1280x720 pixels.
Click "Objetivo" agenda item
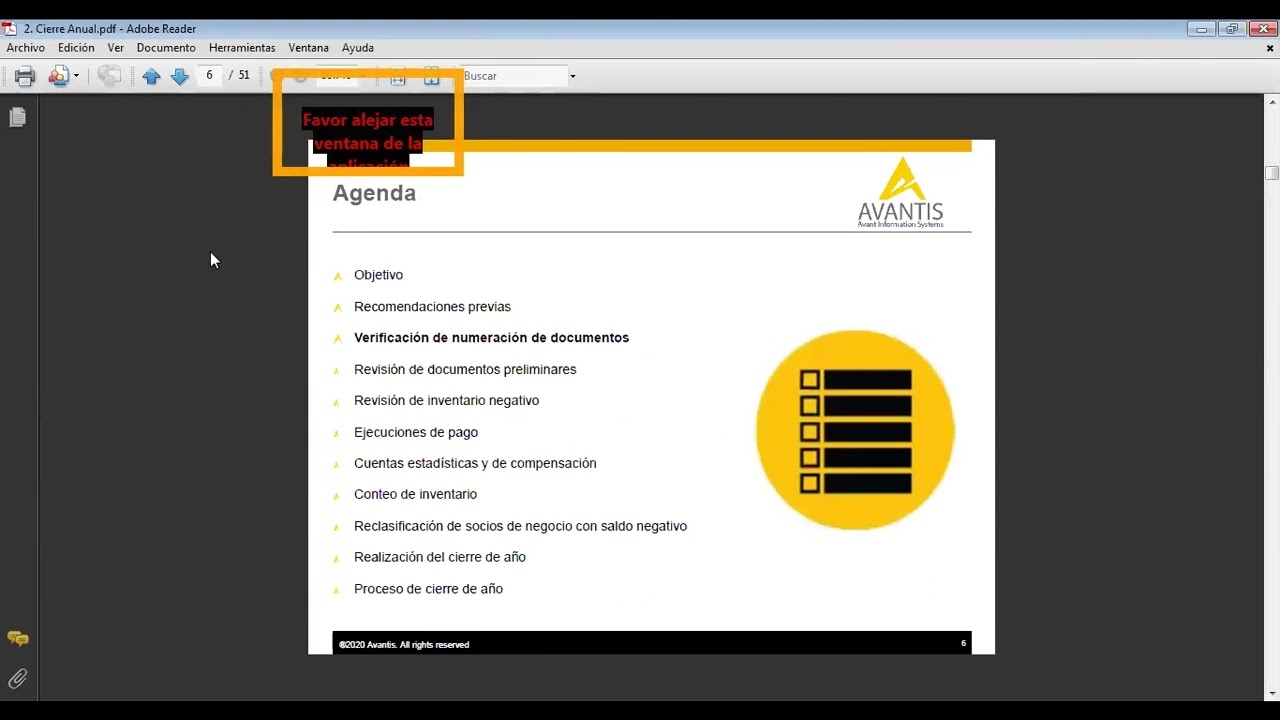tap(378, 275)
